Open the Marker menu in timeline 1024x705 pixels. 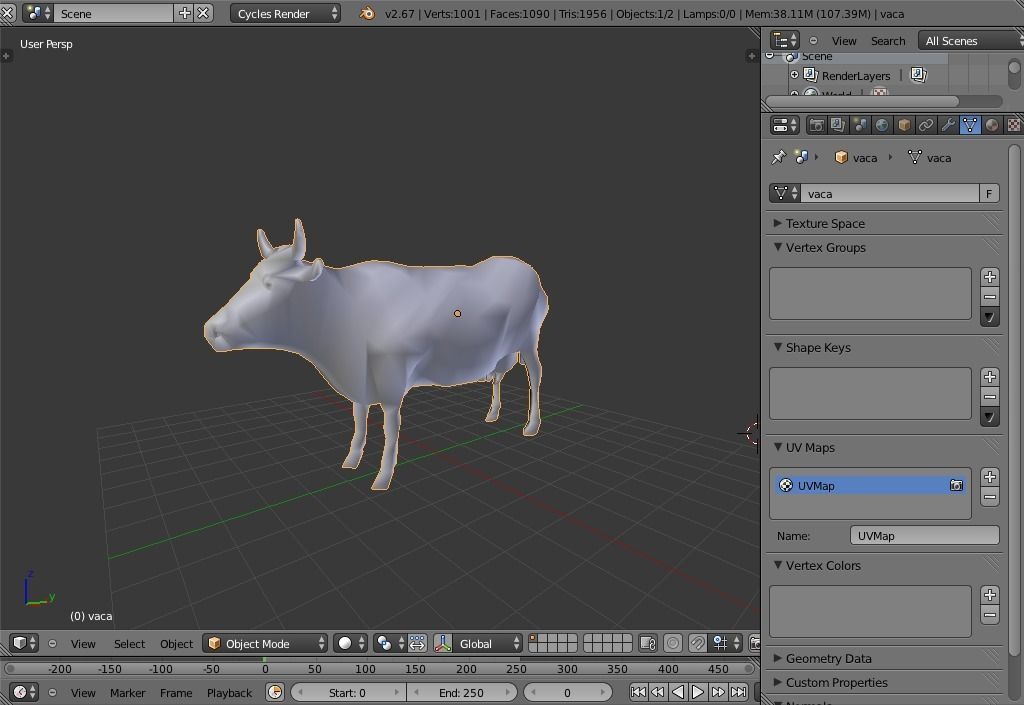point(127,693)
